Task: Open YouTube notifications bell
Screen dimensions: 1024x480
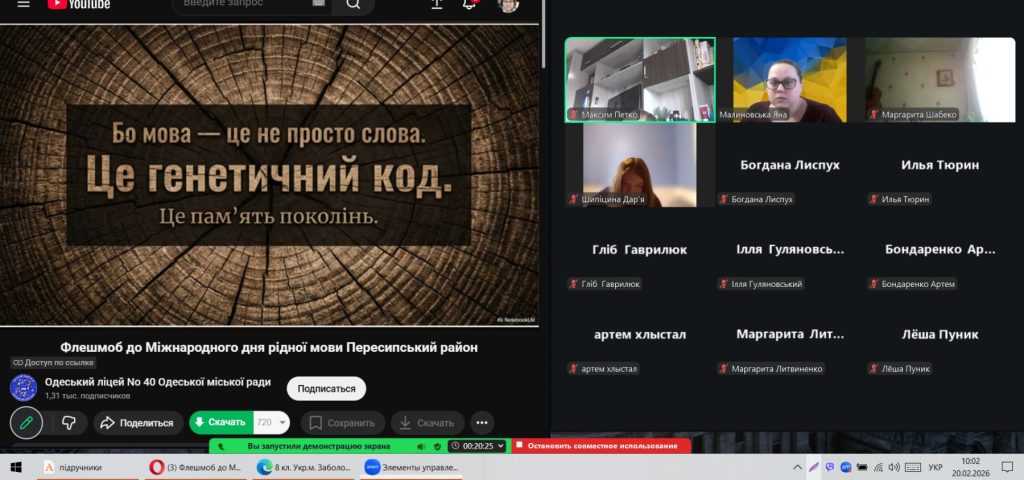Action: click(469, 5)
